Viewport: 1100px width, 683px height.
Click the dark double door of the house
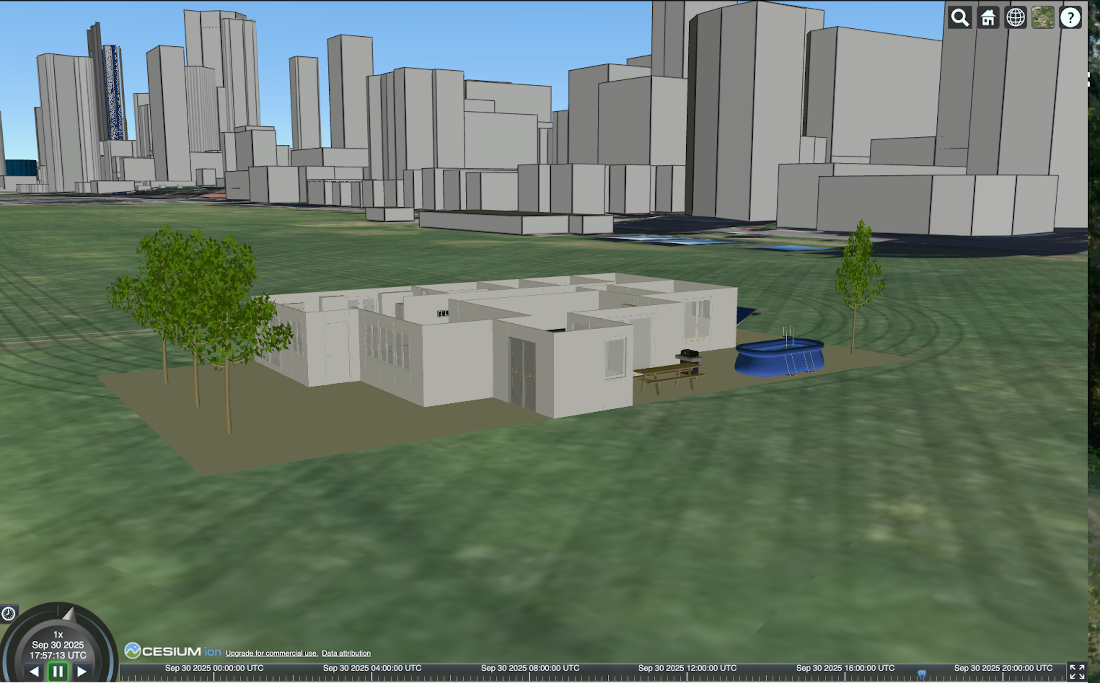point(523,373)
